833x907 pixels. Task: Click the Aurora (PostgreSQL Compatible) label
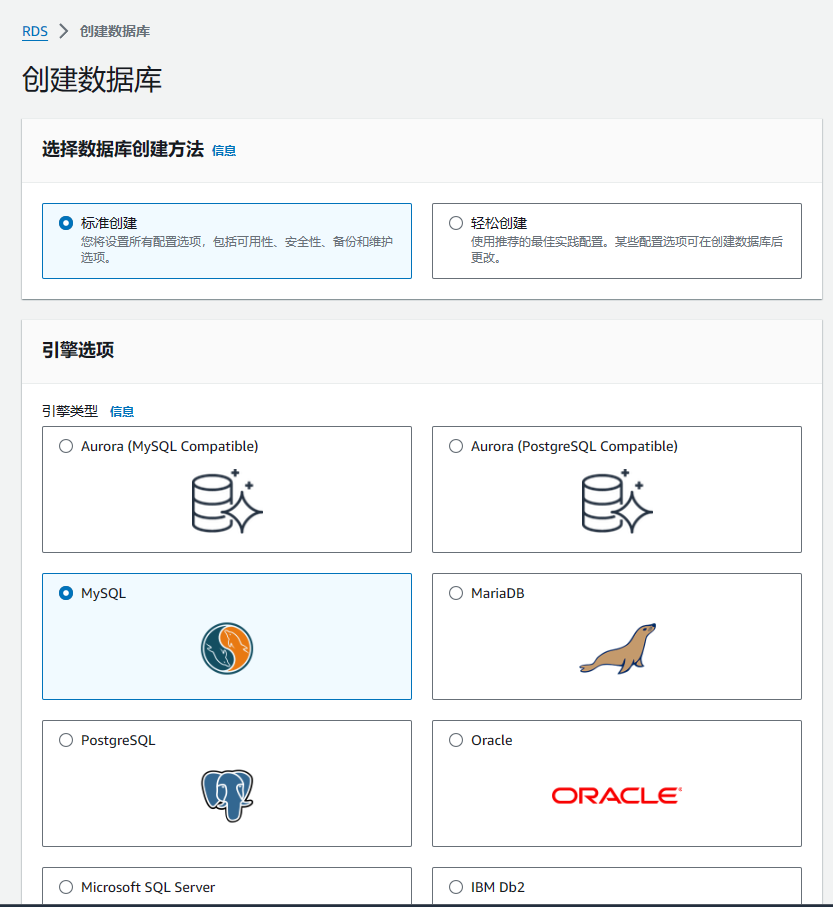(574, 447)
